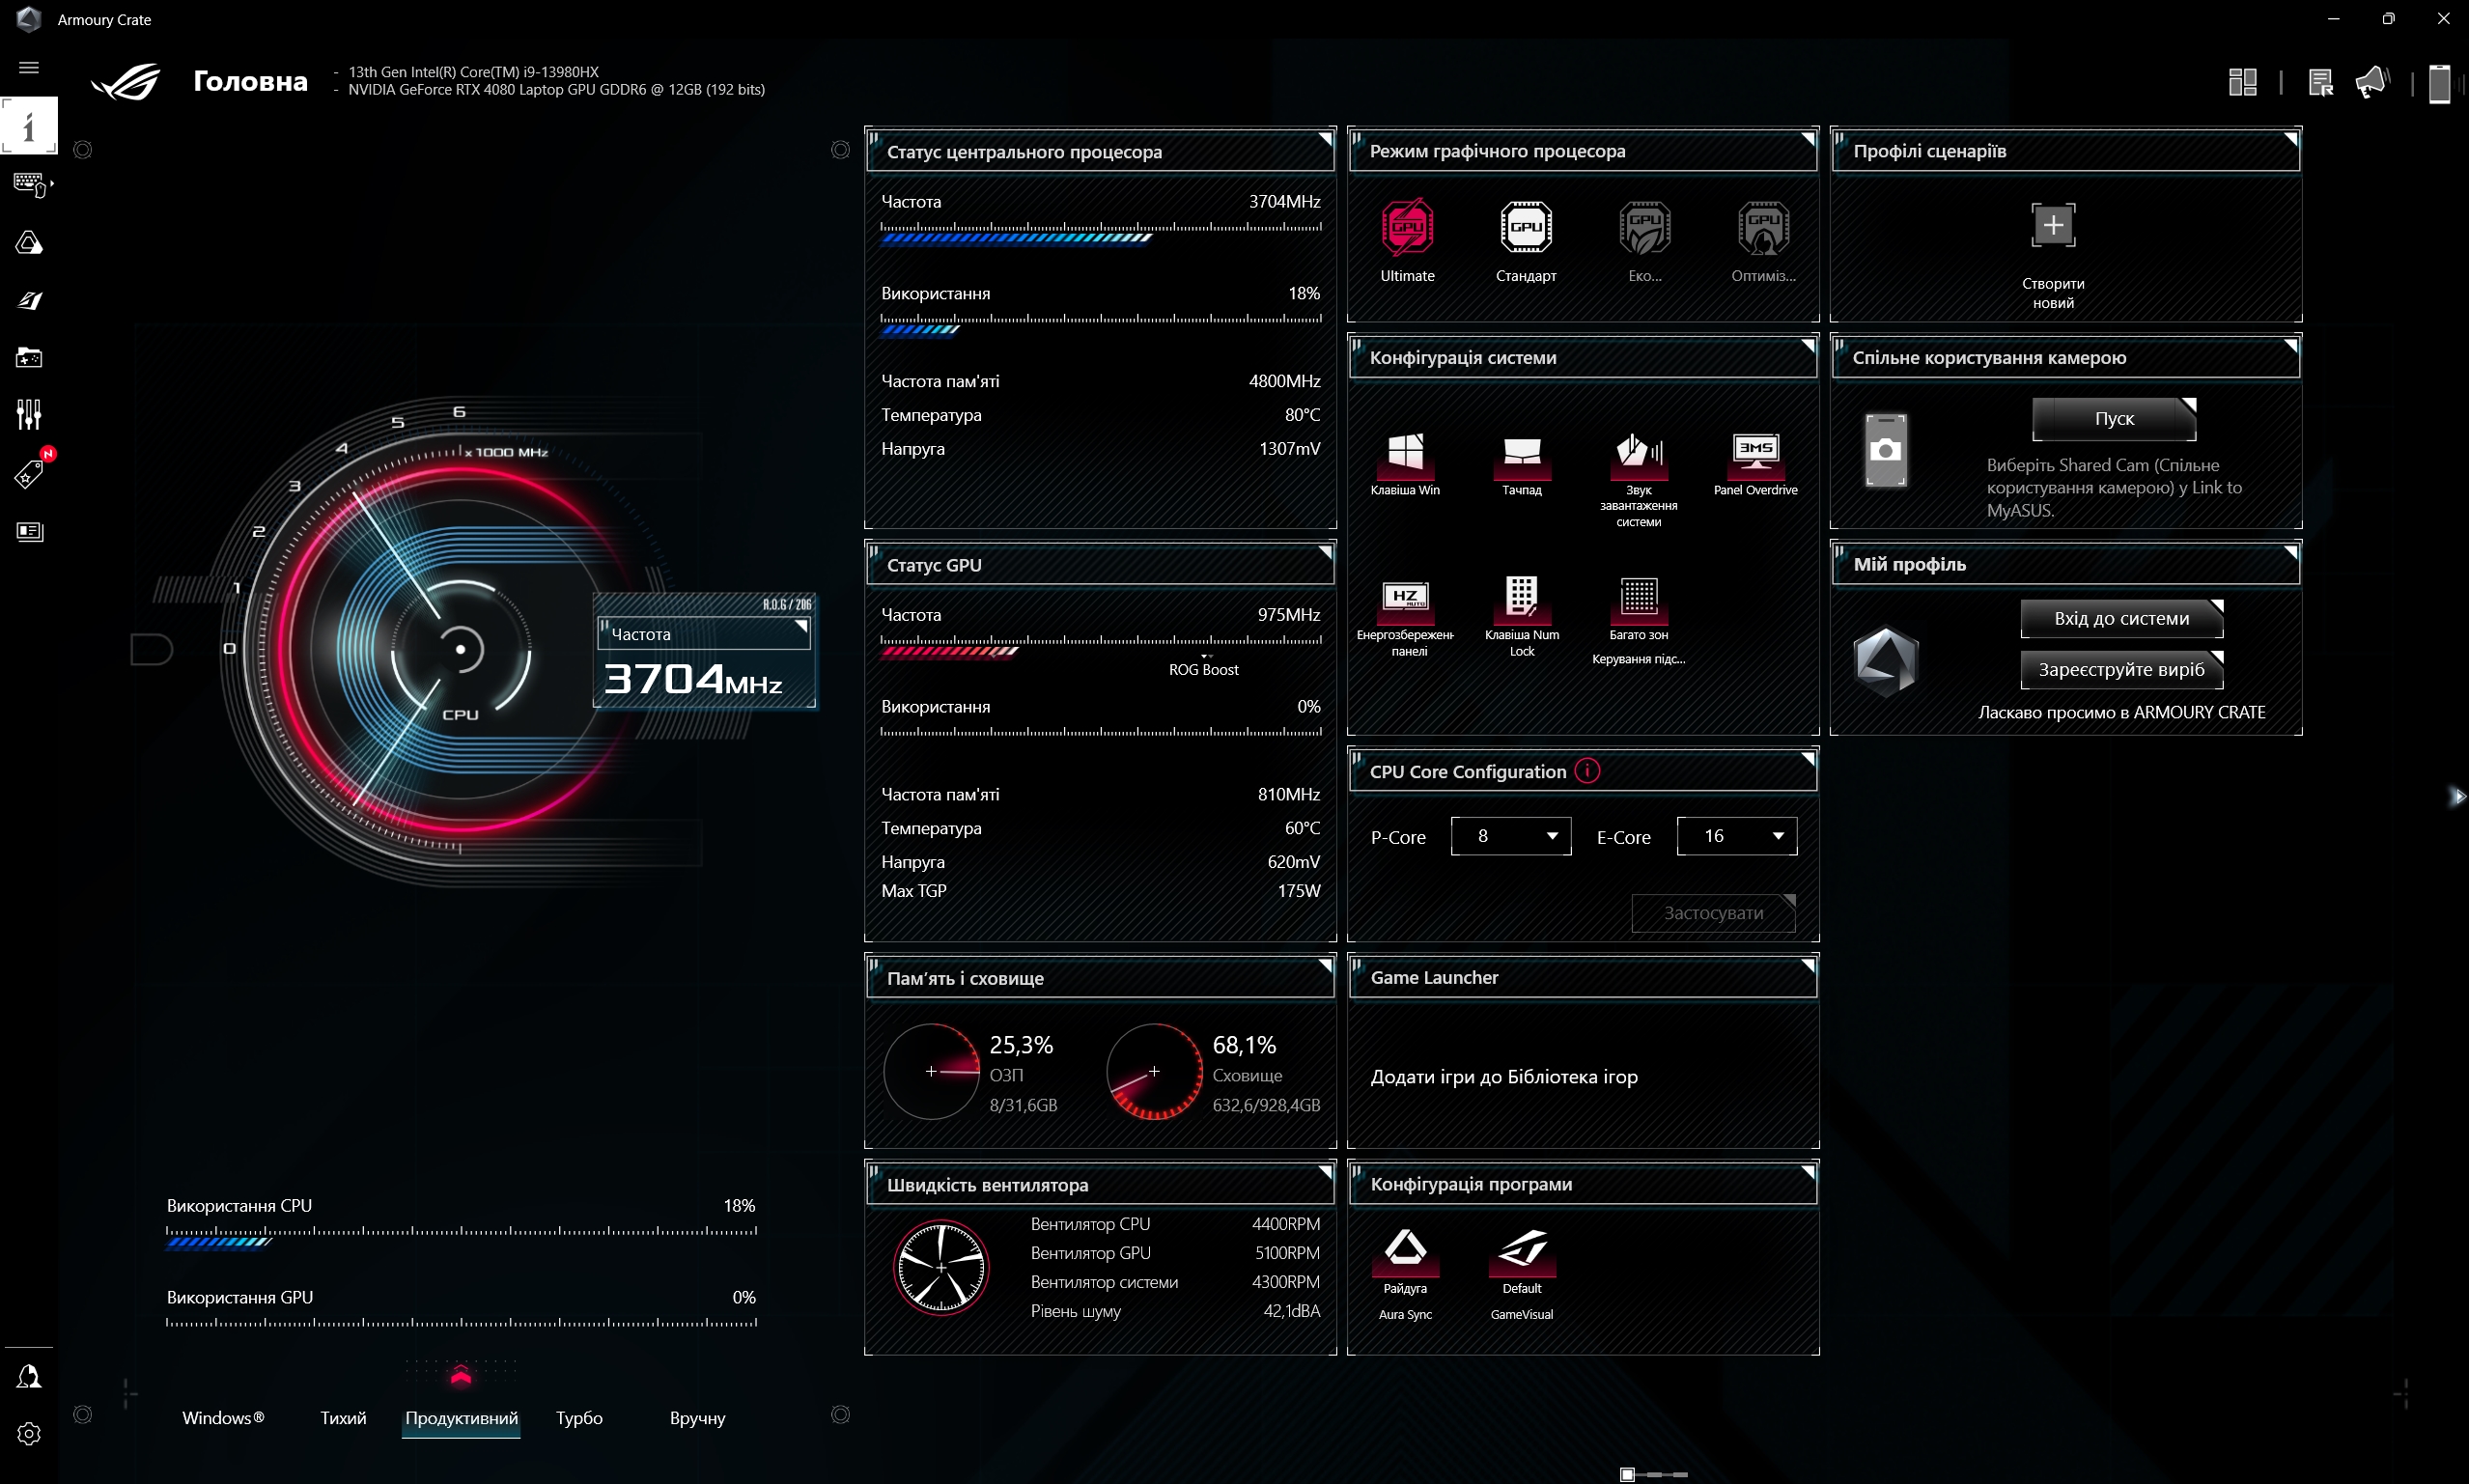2469x1484 pixels.
Task: Select Стандарт GPU mode icon
Action: pos(1525,228)
